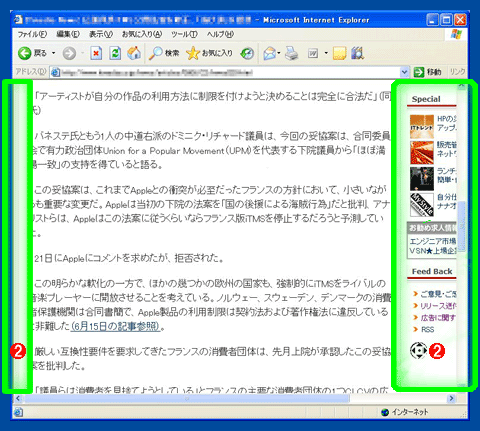Open the 自分仕 link beside MyStyle
480x431 pixels.
447,201
